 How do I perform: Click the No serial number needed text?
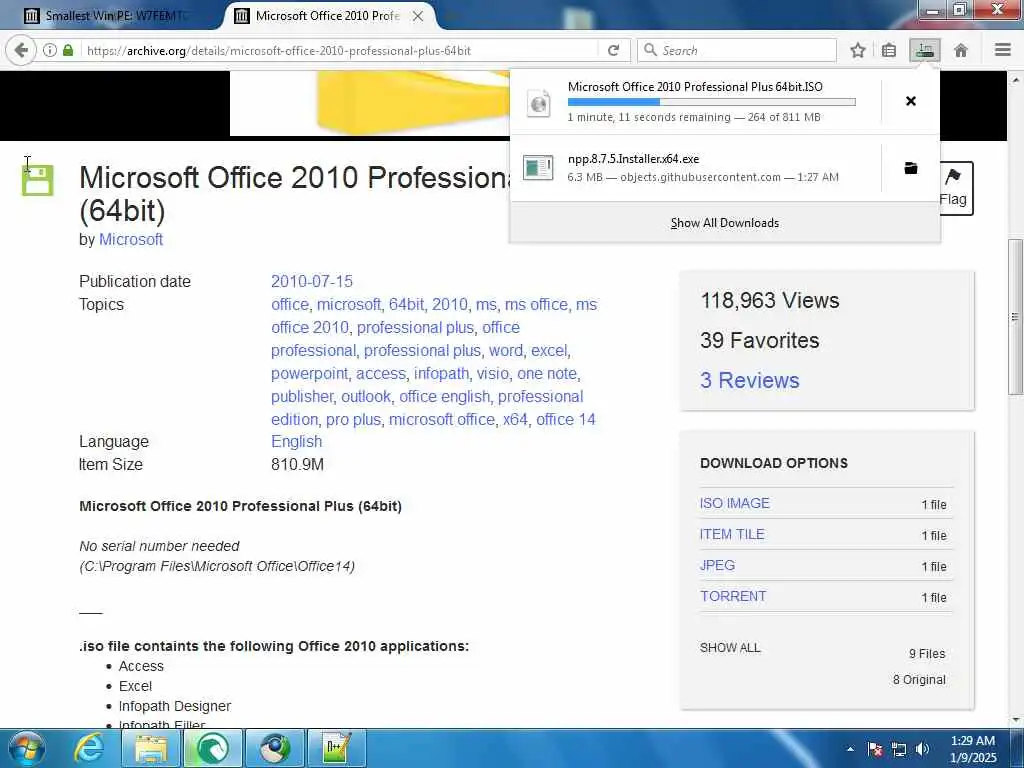pos(159,546)
